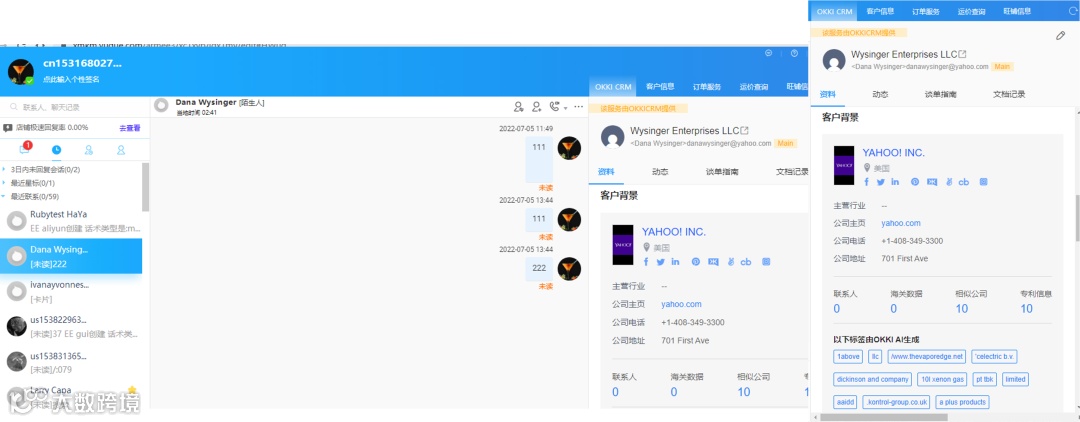Switch to 旺铺信息 tab in right panel
1080x422 pixels.
coord(1017,11)
